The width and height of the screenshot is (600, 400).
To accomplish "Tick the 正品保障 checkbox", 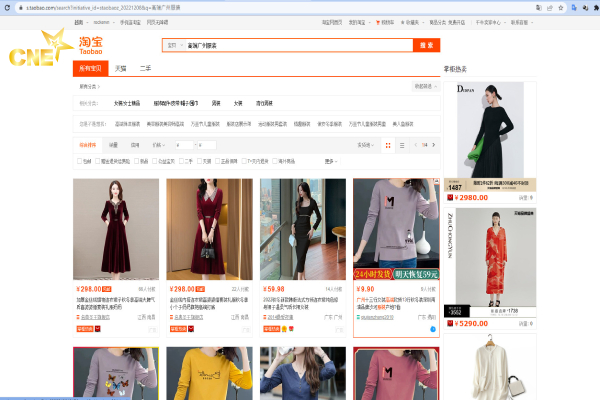I will 217,161.
